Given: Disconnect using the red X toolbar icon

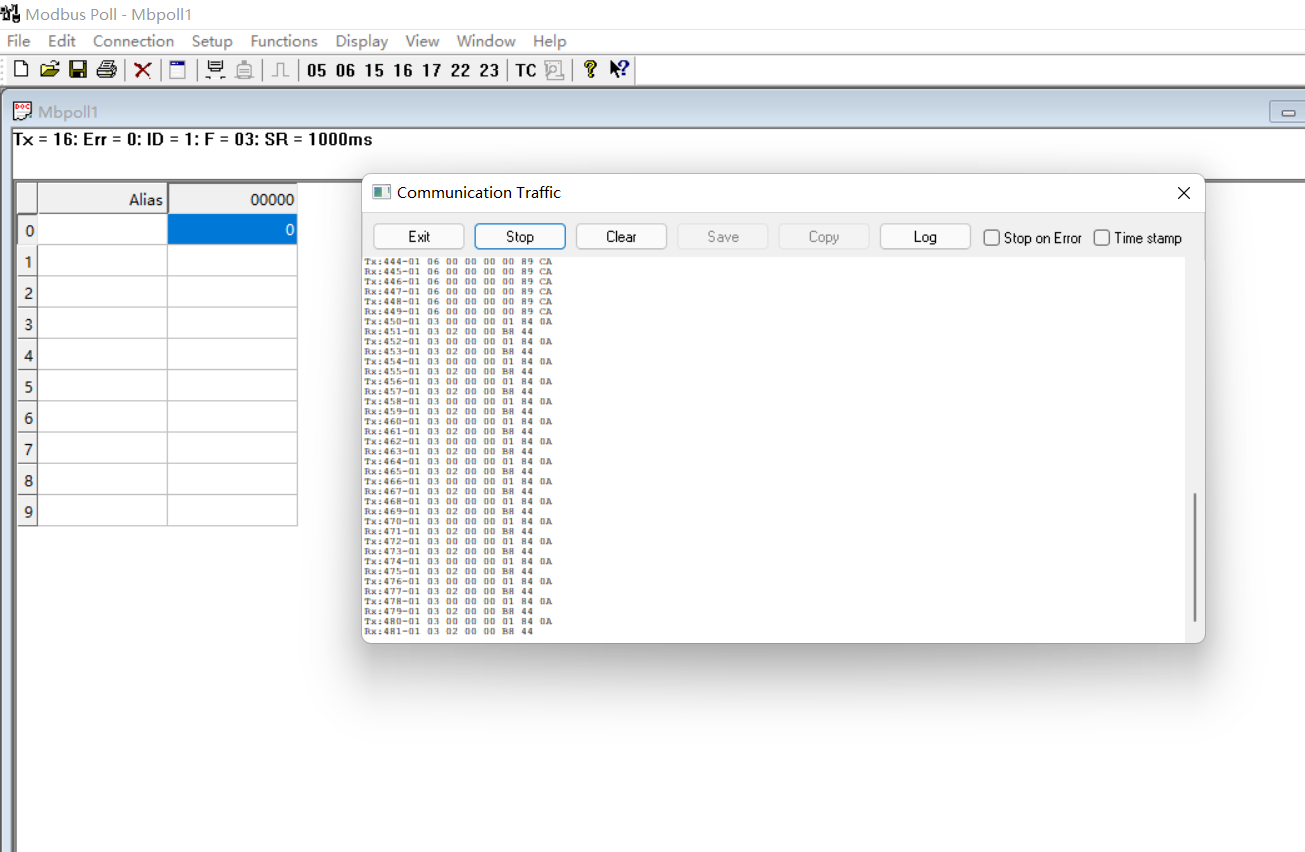Looking at the screenshot, I should pos(142,69).
